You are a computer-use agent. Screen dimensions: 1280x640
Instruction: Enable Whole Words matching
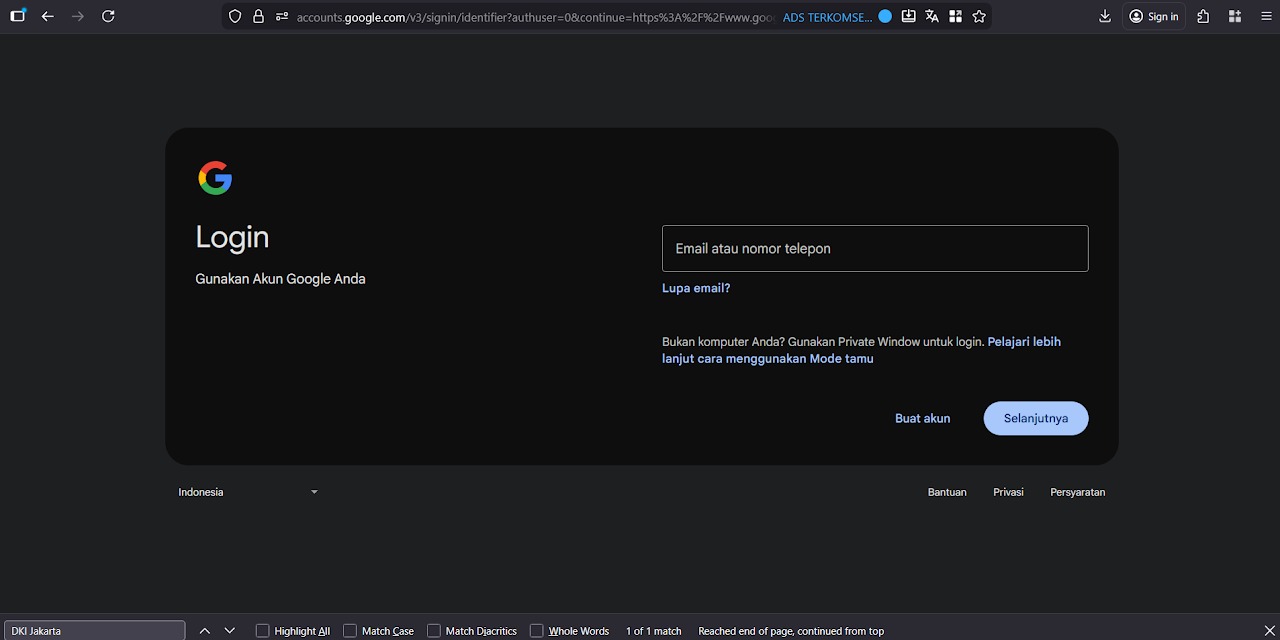click(538, 630)
